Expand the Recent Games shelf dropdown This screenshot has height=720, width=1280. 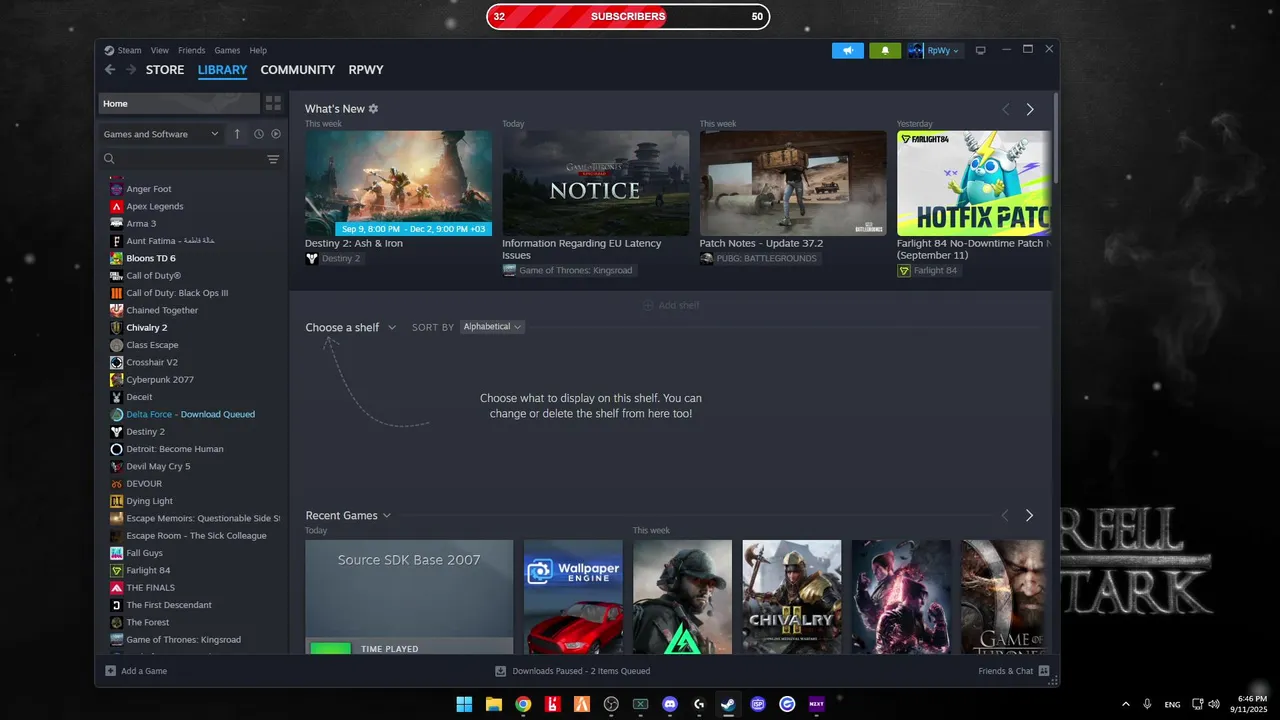pyautogui.click(x=348, y=515)
